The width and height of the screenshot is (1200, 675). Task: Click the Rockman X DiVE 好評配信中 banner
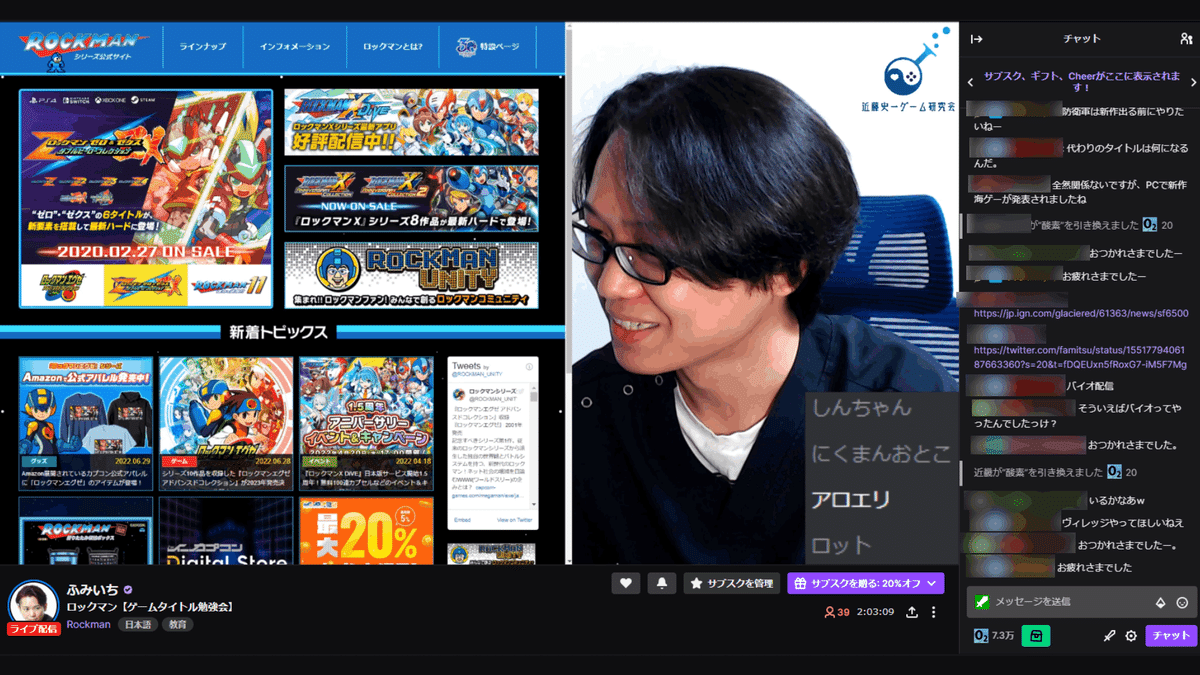[x=411, y=121]
